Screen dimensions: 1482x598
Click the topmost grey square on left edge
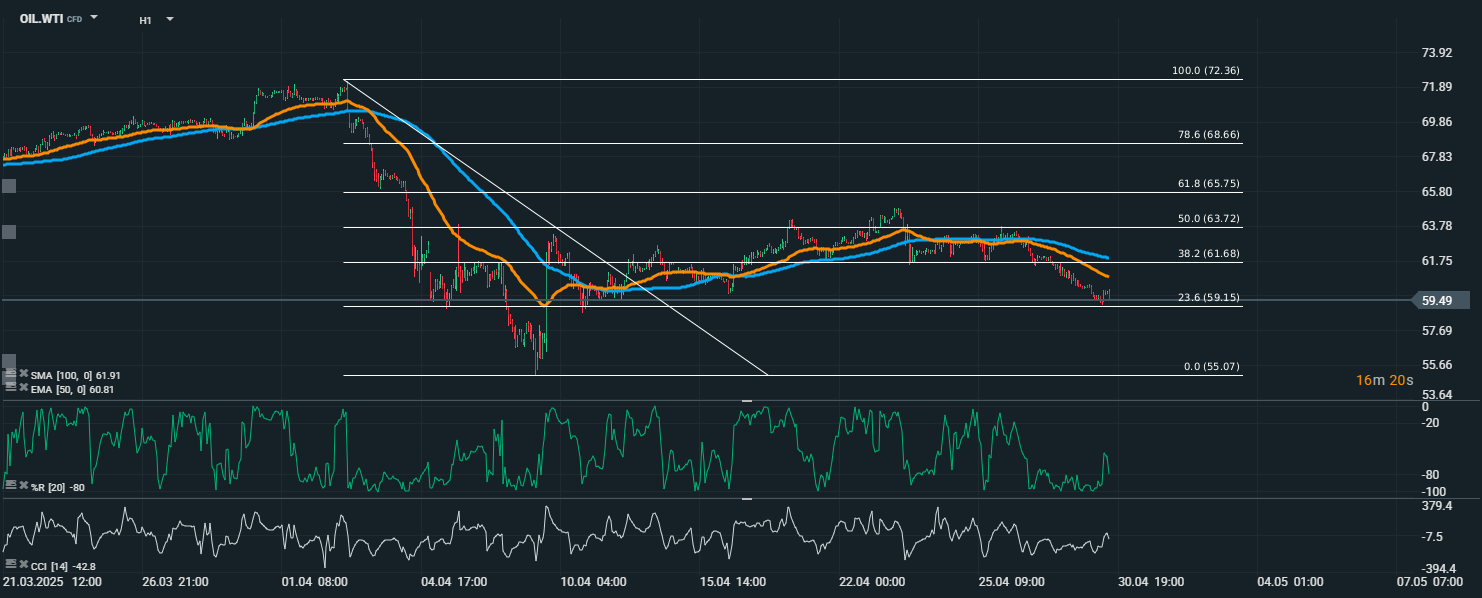(x=9, y=186)
